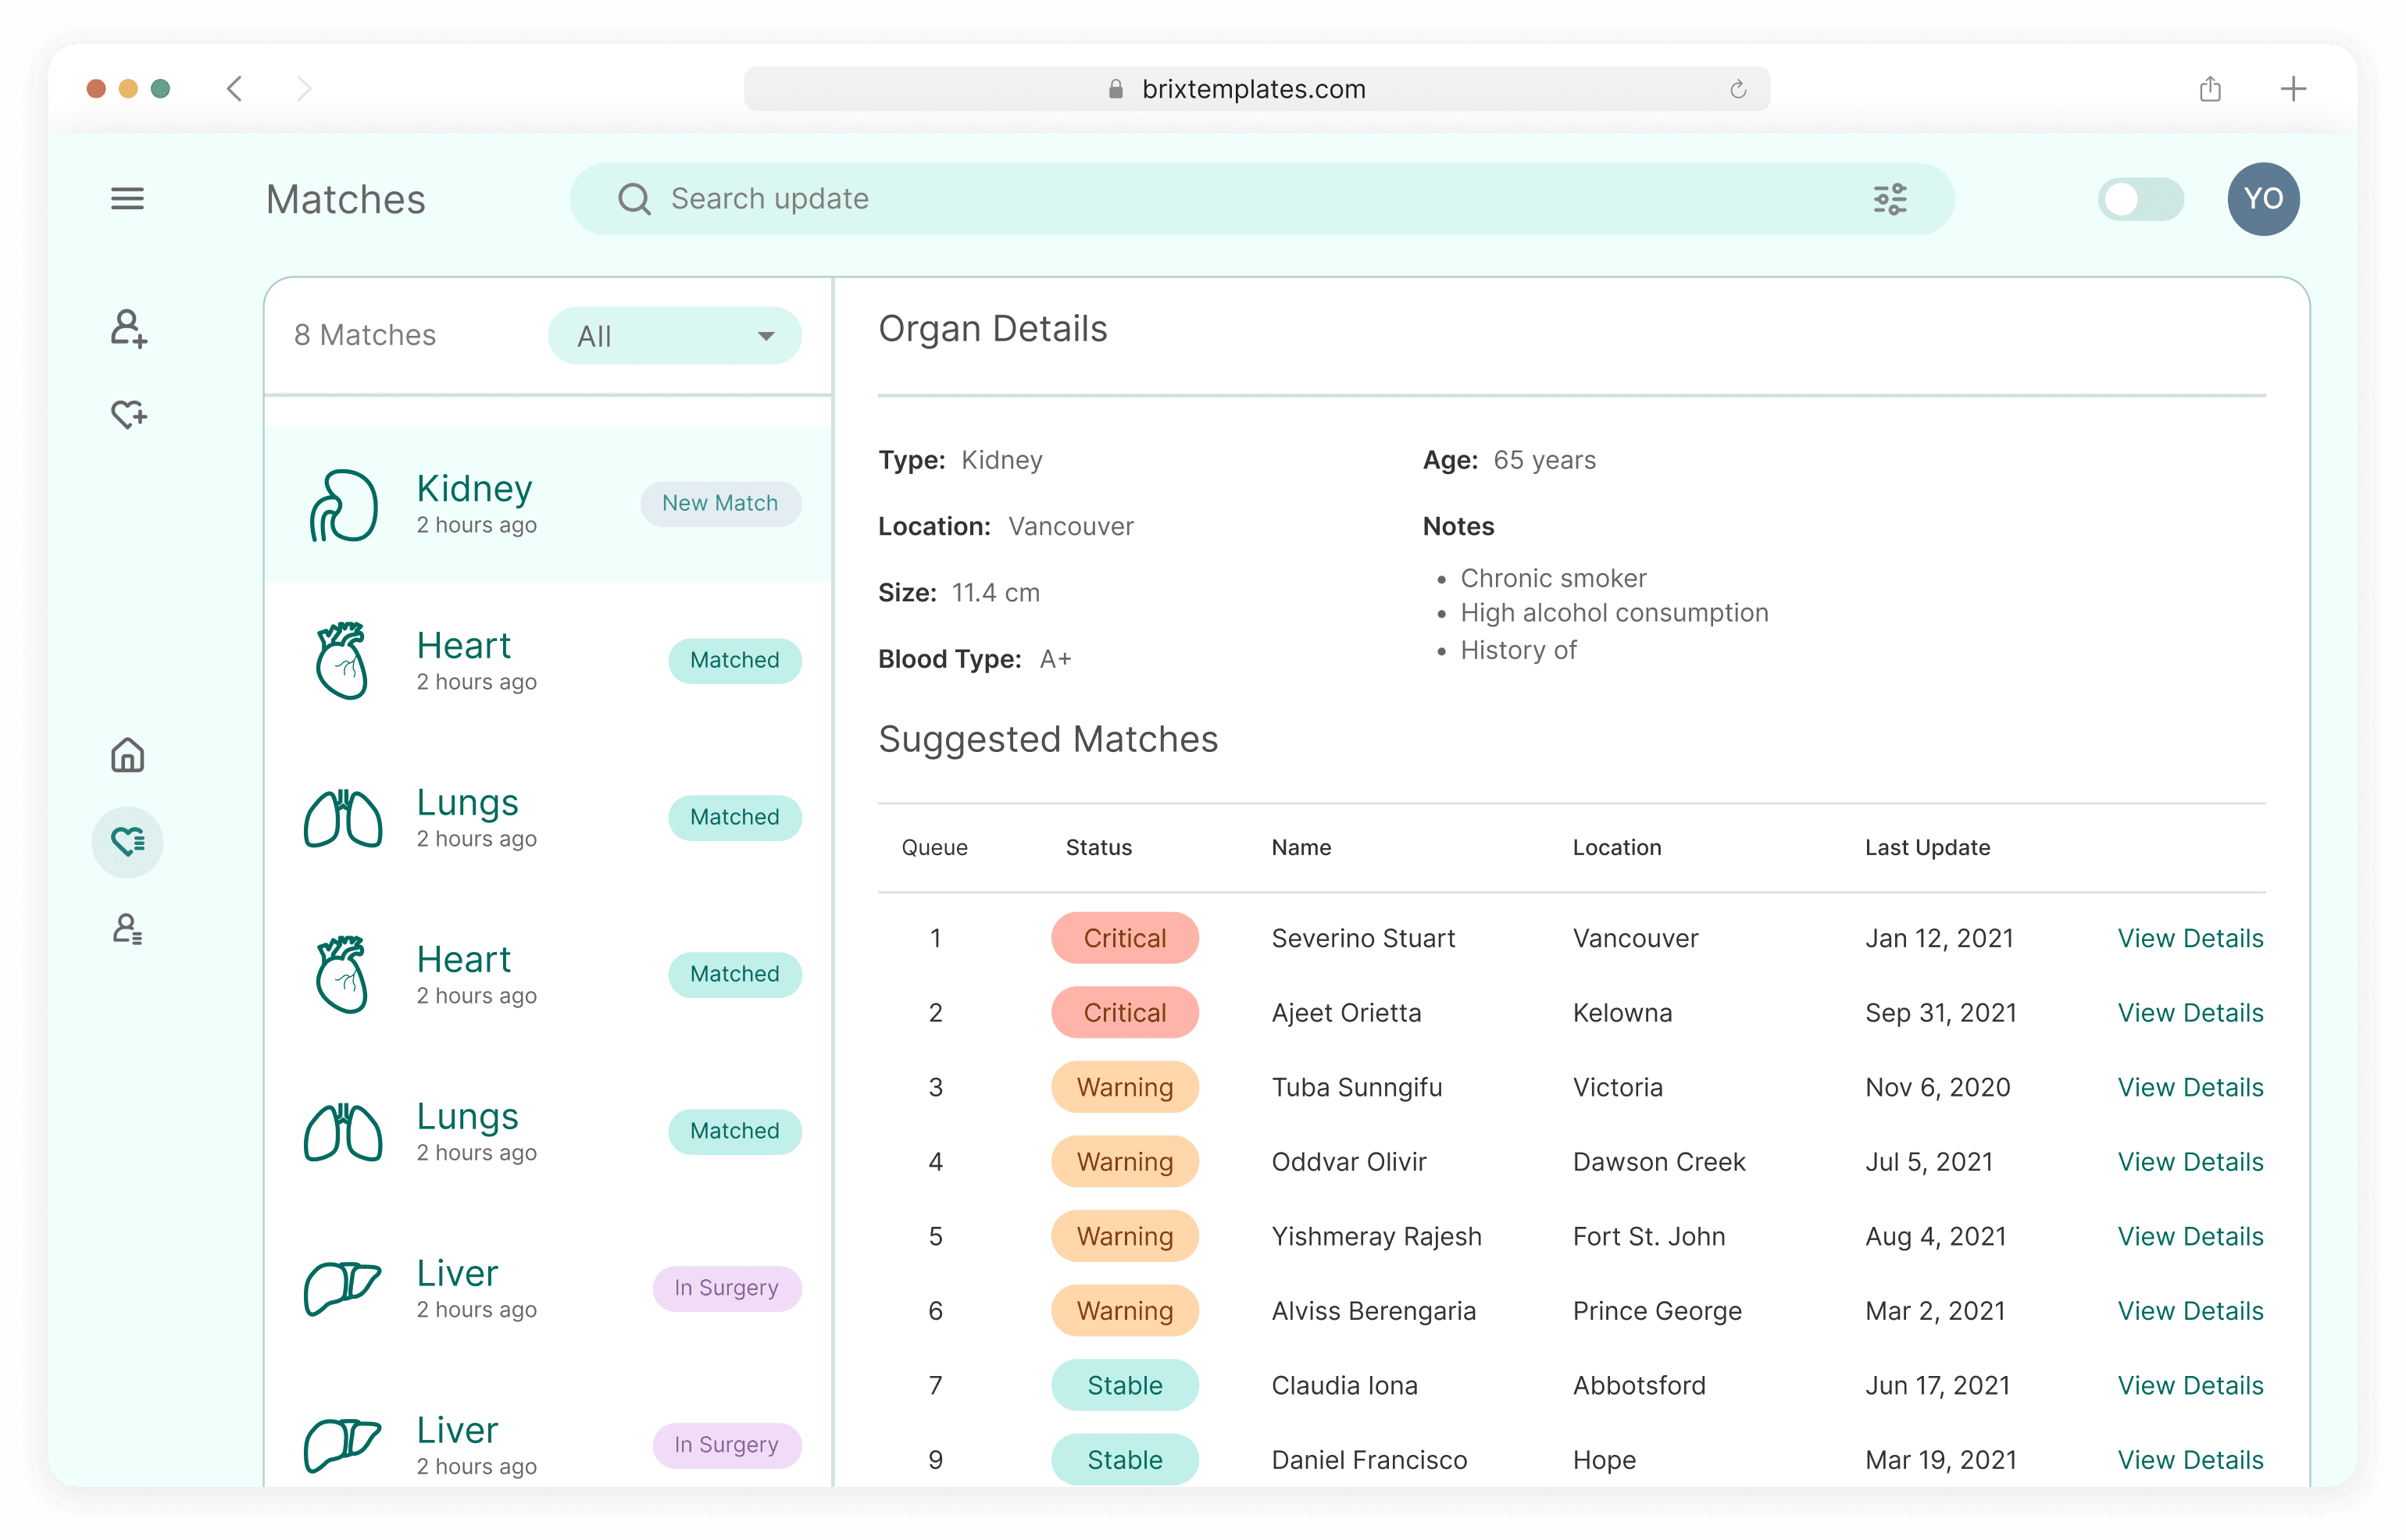The height and width of the screenshot is (1540, 2406).
Task: View details for Daniel Francisco
Action: [2190, 1460]
